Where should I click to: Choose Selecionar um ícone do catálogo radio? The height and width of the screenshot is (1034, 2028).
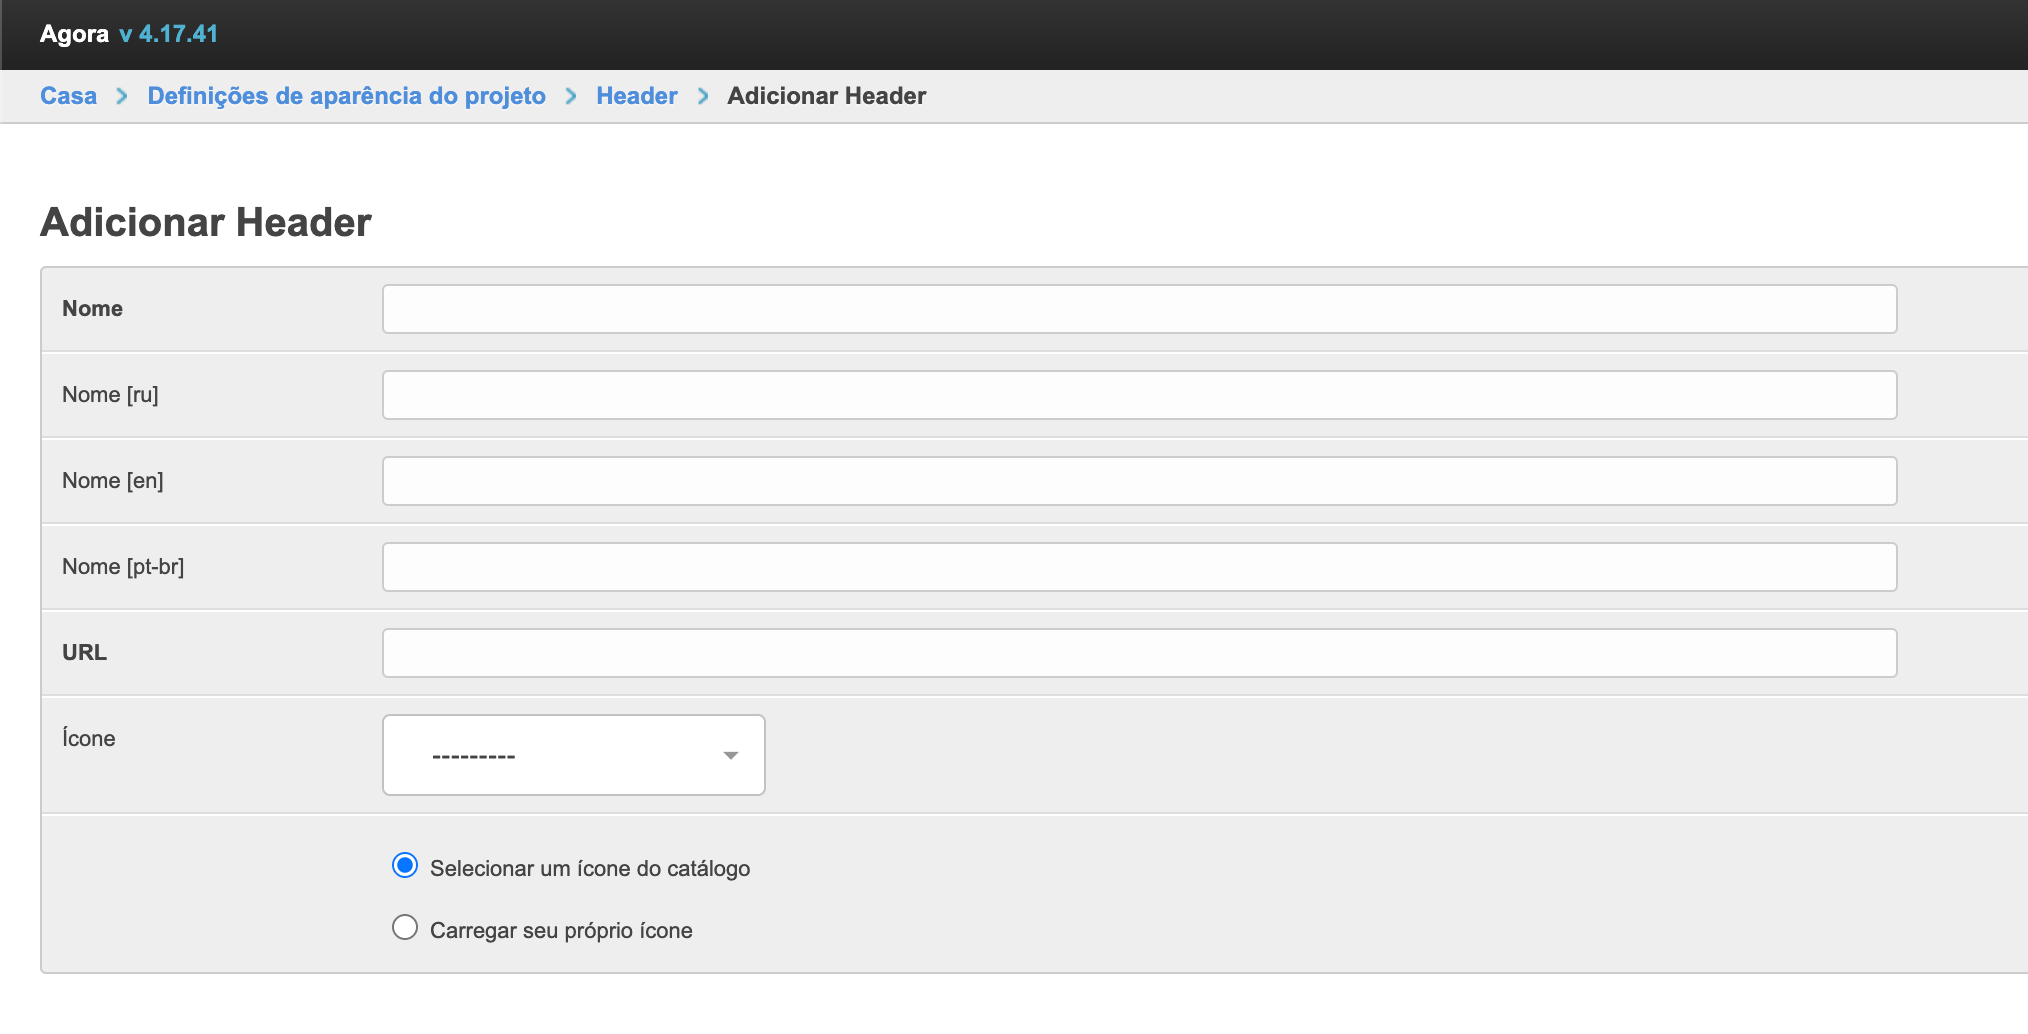[405, 866]
